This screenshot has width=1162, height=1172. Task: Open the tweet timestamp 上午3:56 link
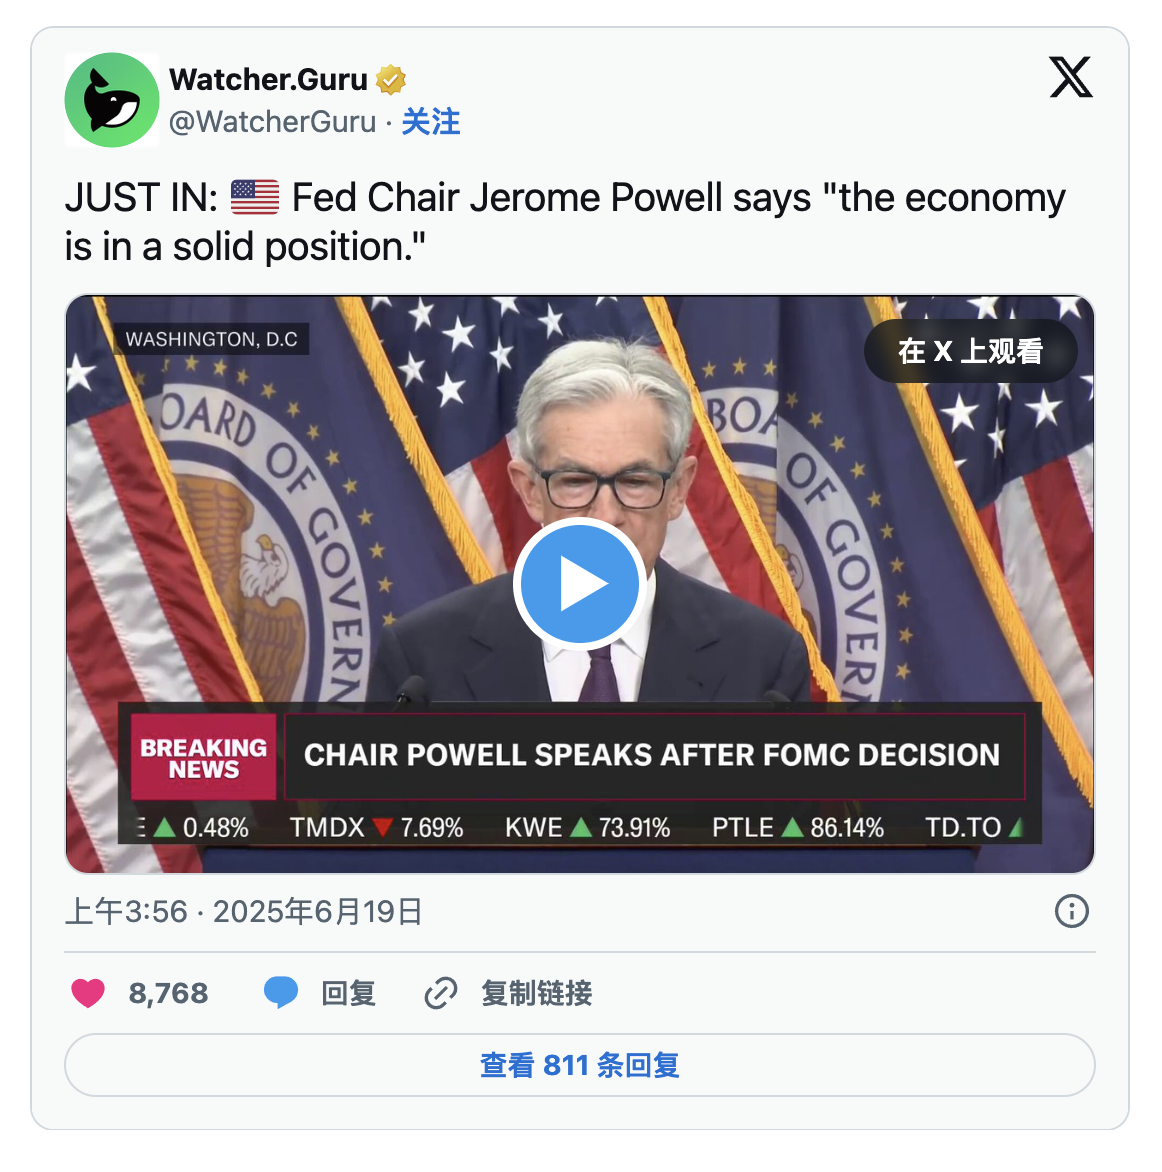[244, 912]
